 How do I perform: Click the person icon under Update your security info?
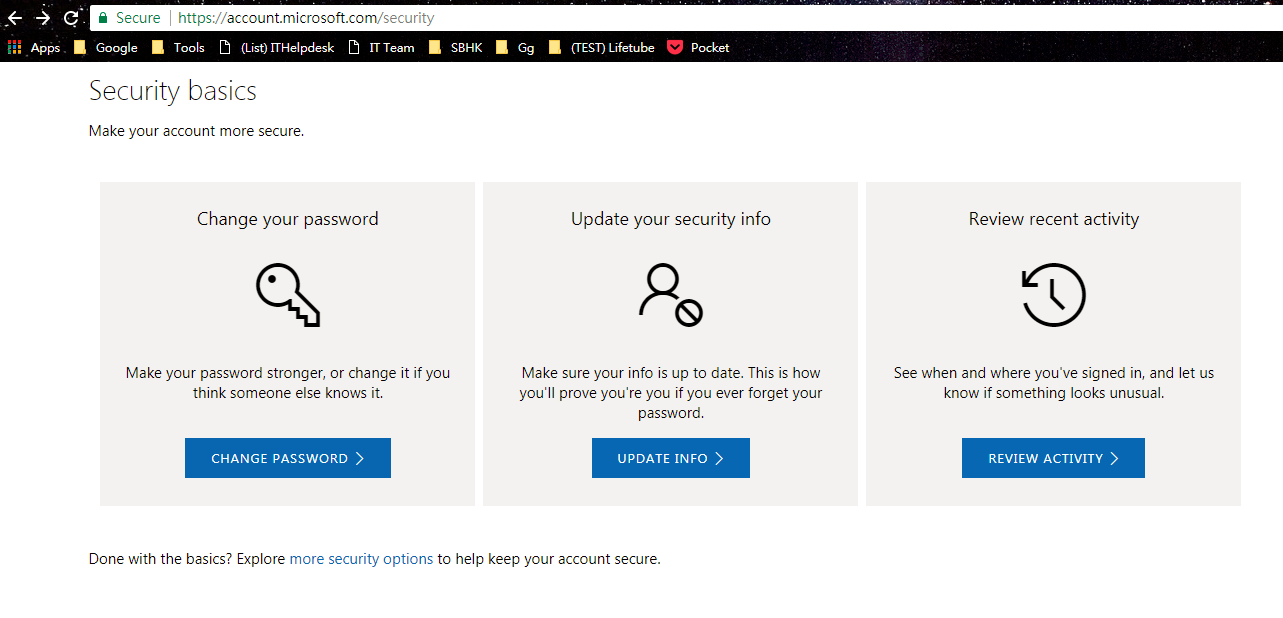670,295
